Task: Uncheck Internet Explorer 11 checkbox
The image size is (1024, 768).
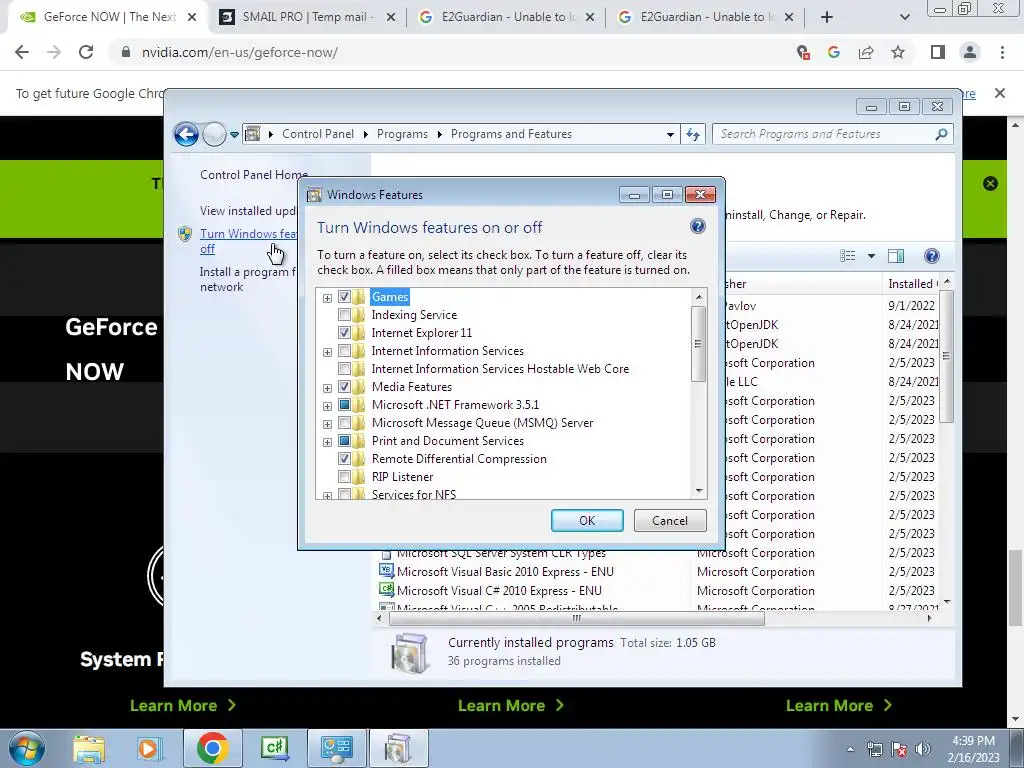Action: (344, 332)
